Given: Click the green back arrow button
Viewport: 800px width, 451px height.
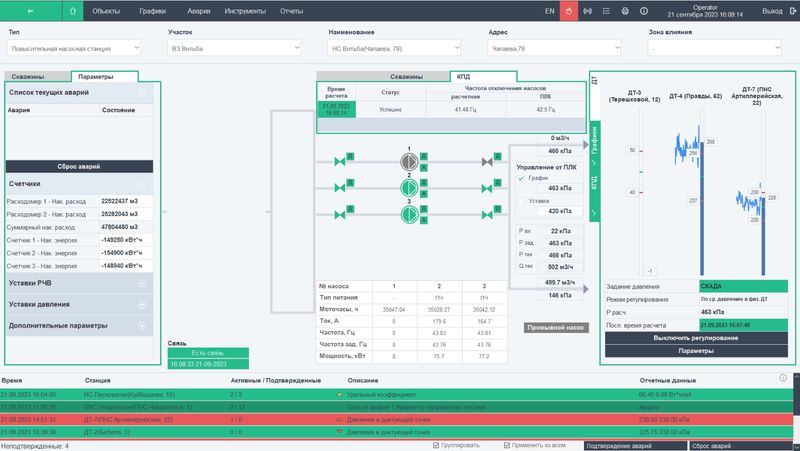Looking at the screenshot, I should tap(30, 11).
